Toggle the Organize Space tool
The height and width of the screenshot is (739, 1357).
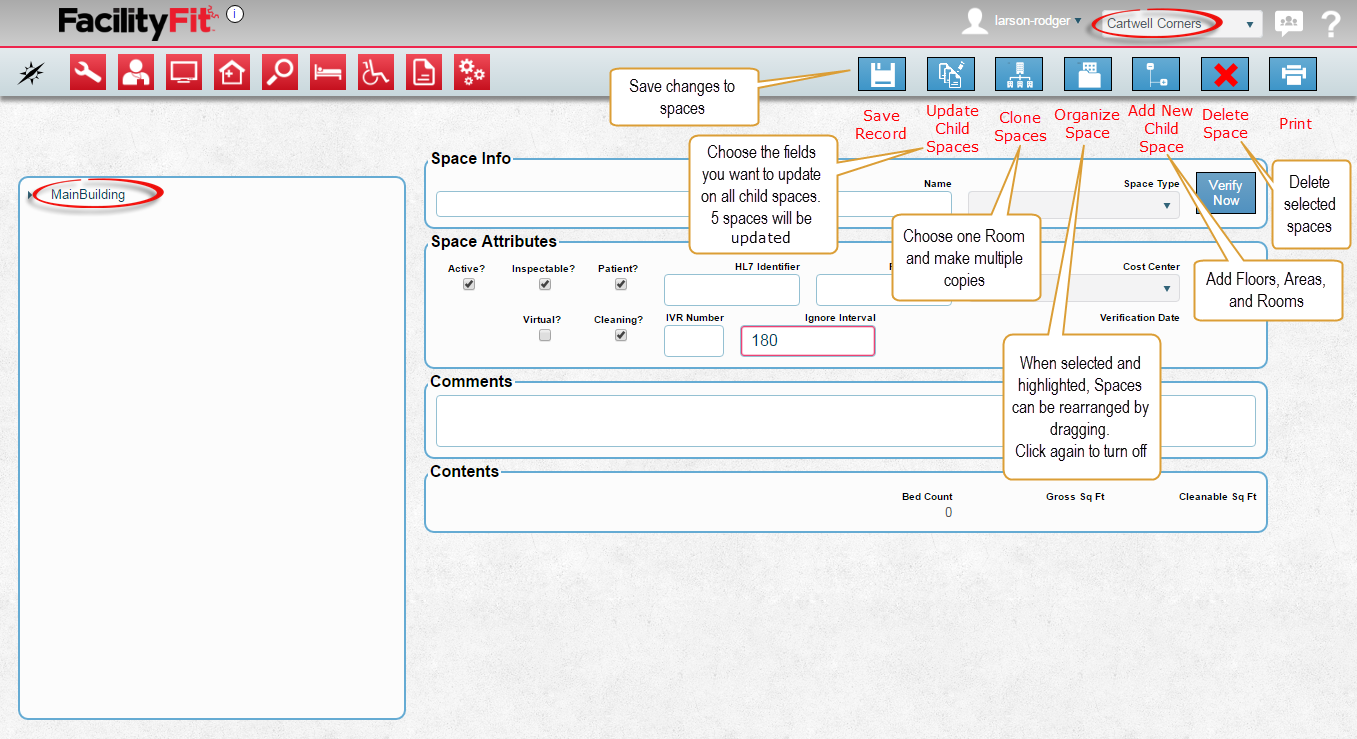tap(1087, 75)
